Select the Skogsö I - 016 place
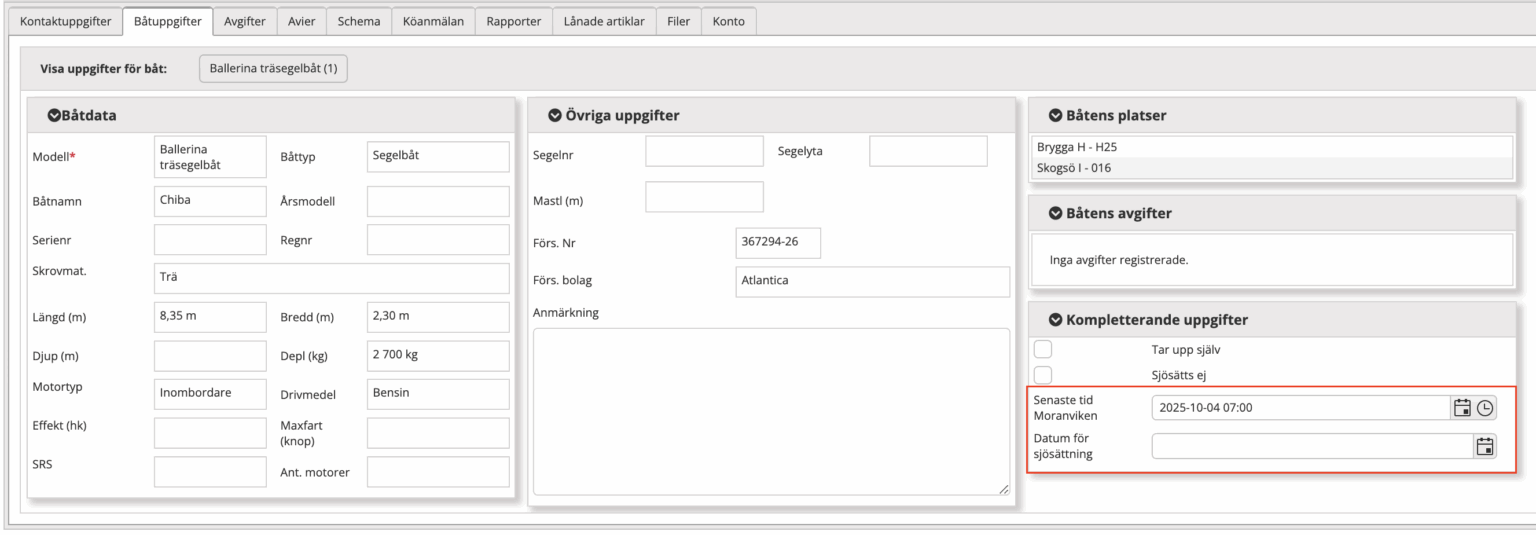Screen dimensions: 1536x535 coord(1270,168)
